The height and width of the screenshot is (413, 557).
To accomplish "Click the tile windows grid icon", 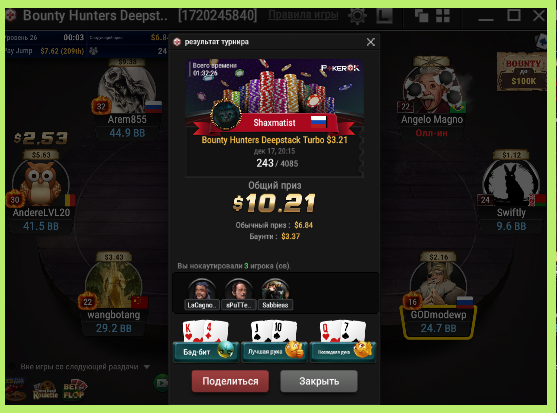I will click(443, 16).
